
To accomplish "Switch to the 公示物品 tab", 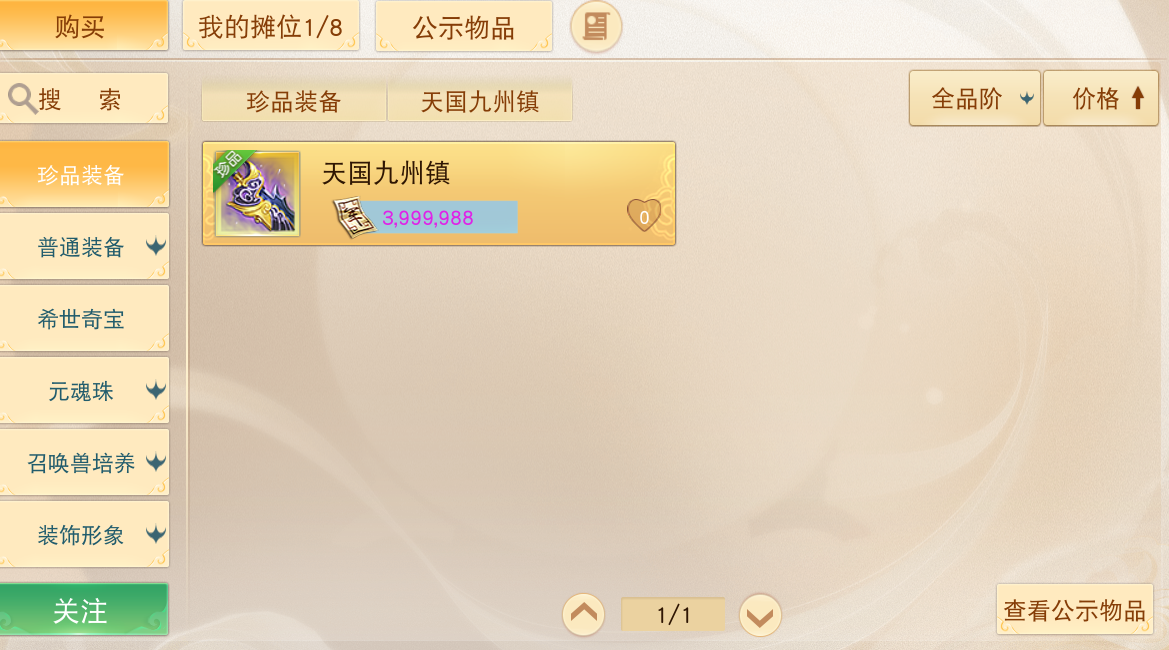I will pyautogui.click(x=464, y=27).
